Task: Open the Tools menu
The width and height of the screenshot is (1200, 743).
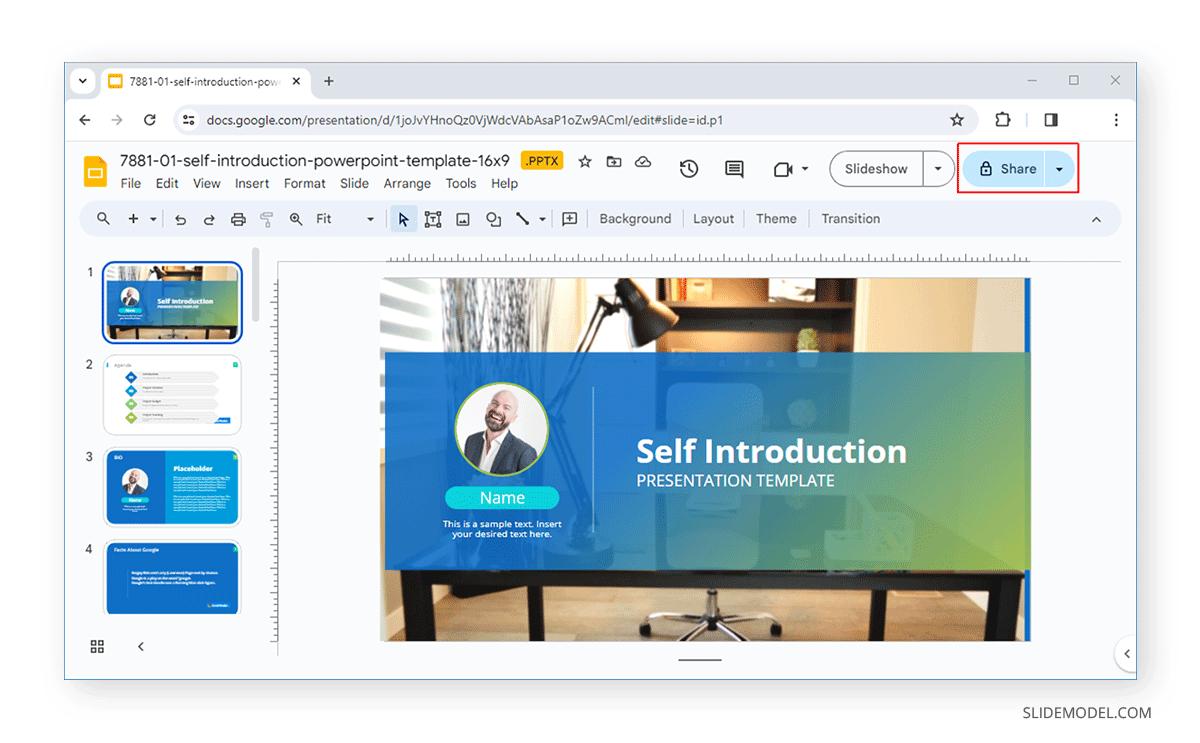Action: (461, 184)
